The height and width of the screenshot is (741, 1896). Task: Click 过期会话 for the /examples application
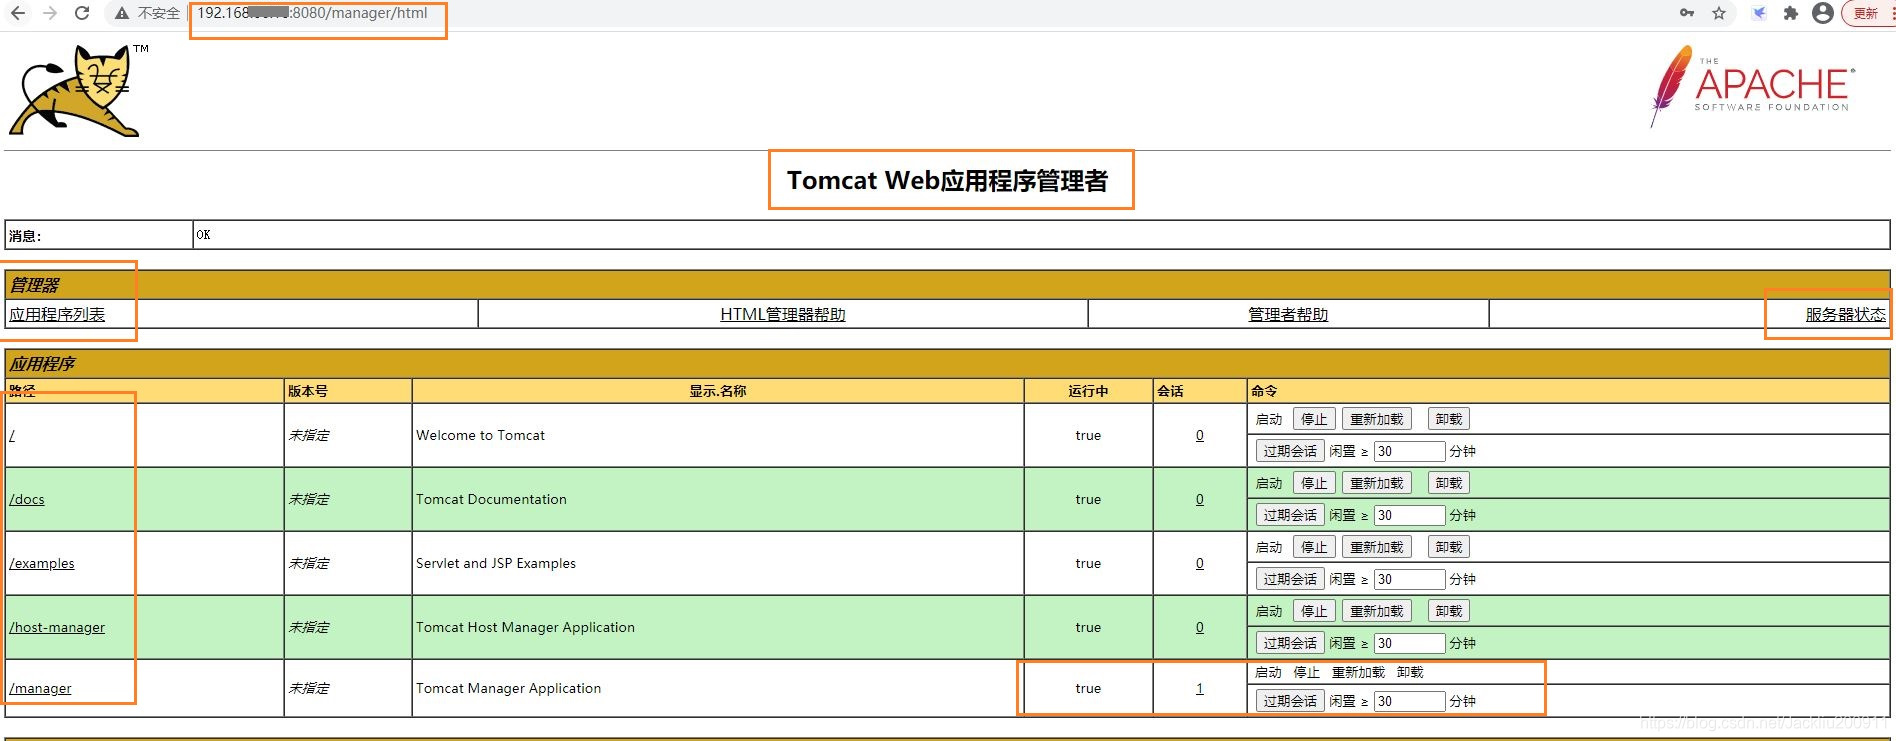point(1290,579)
